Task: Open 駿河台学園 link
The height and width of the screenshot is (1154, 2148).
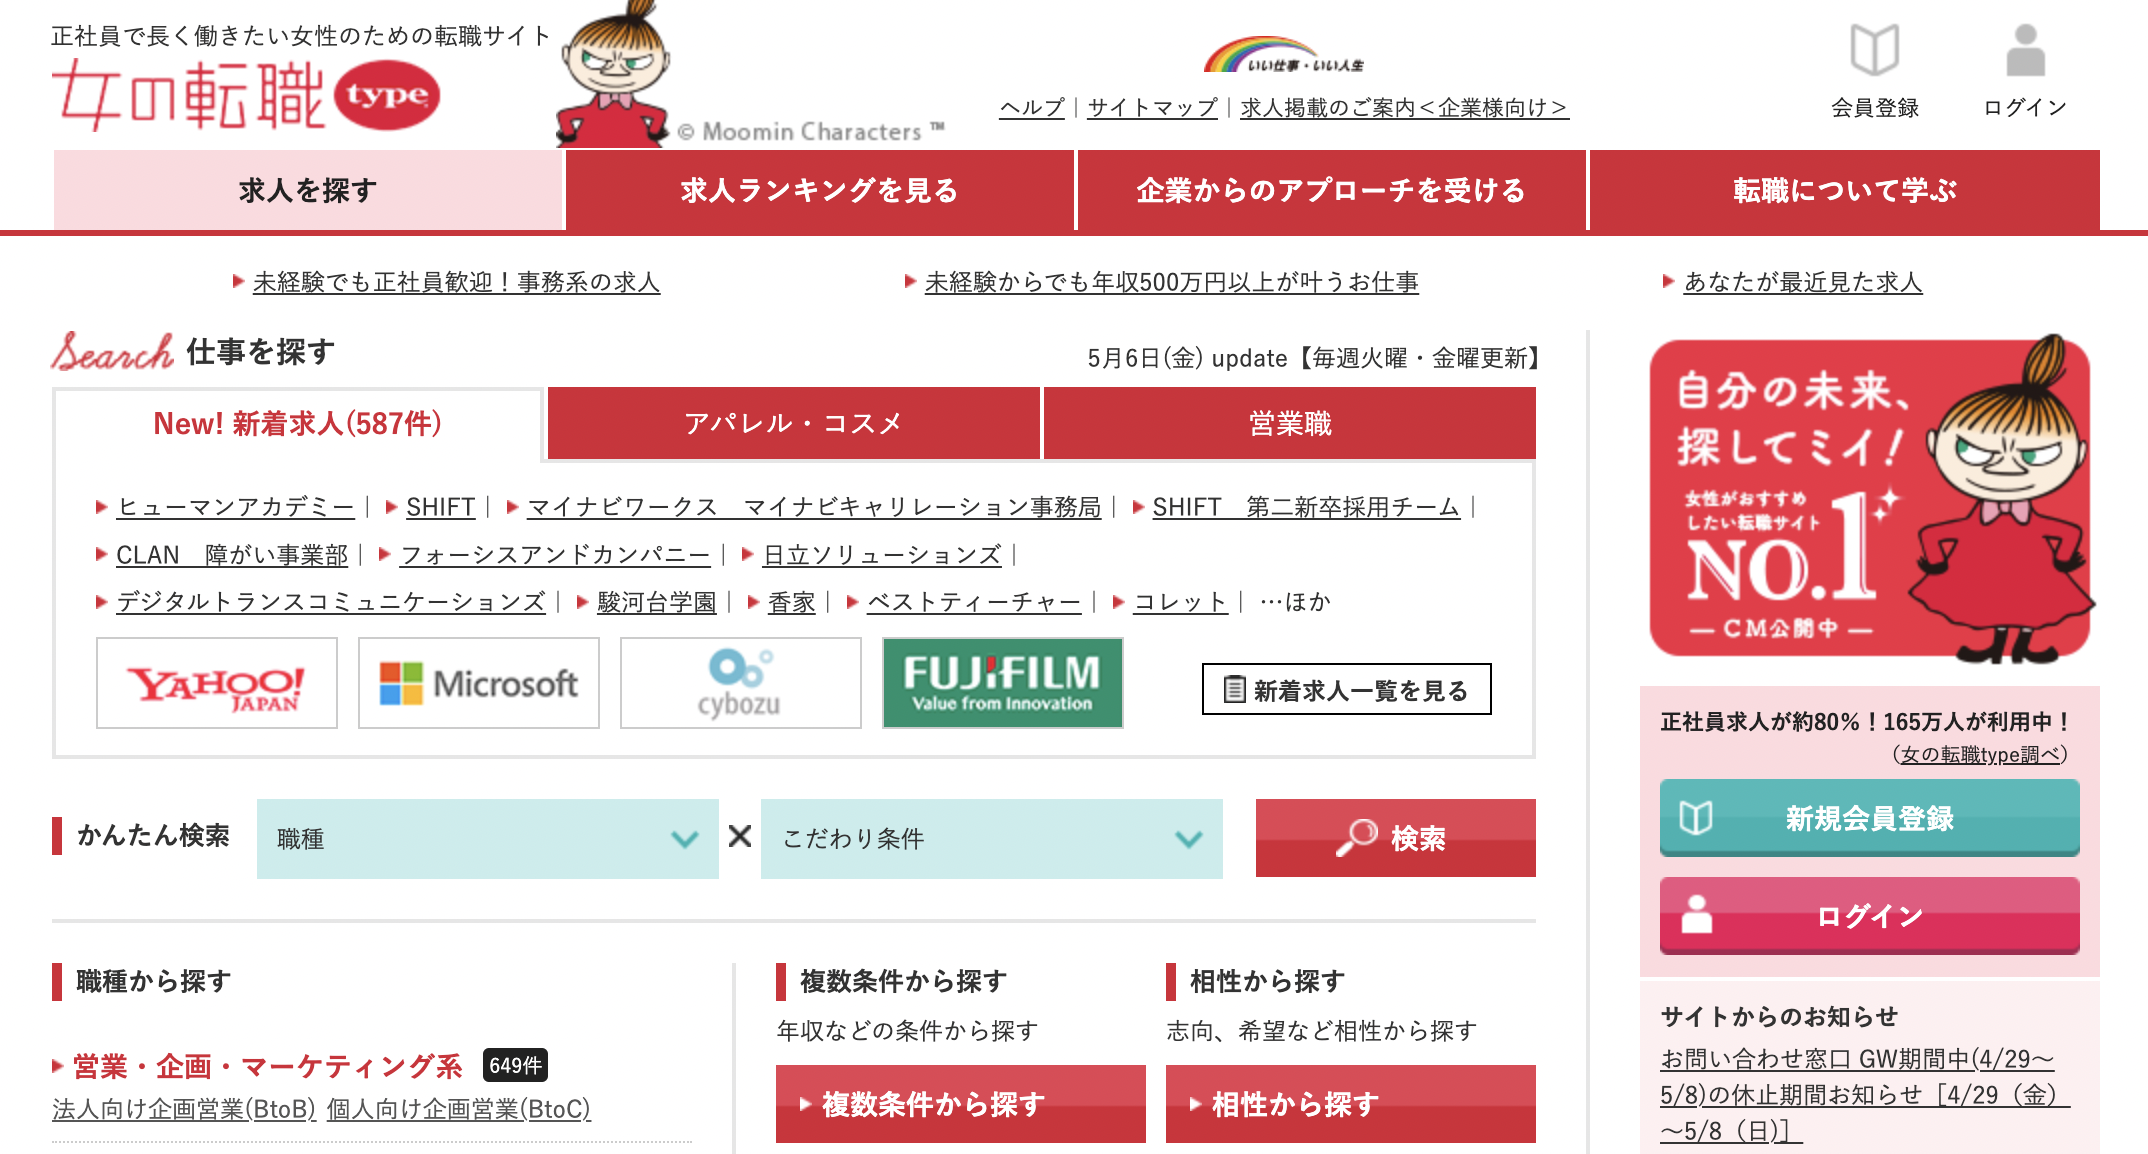Action: tap(657, 602)
